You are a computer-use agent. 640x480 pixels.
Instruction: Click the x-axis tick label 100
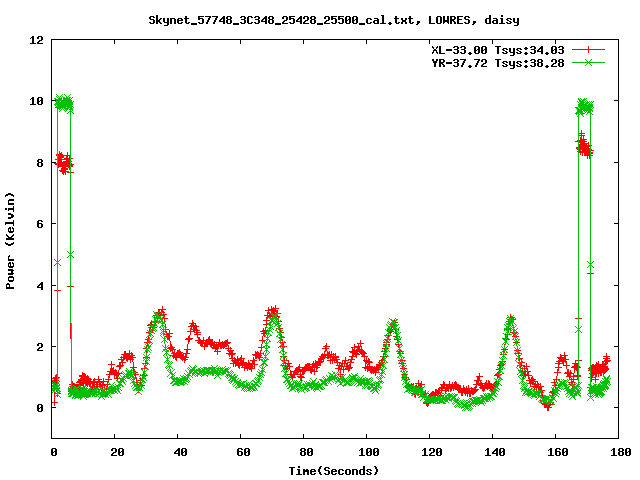(x=369, y=452)
